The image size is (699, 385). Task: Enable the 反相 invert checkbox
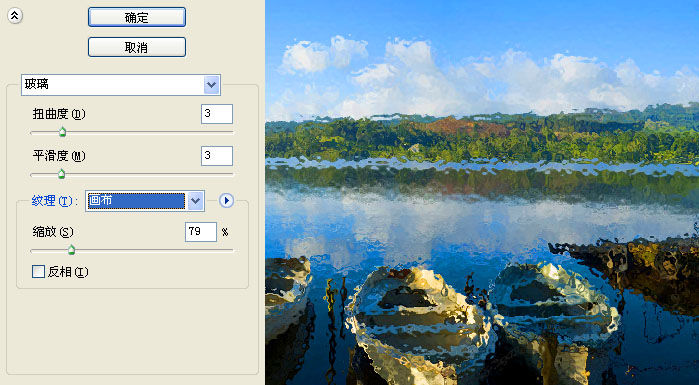[x=38, y=271]
